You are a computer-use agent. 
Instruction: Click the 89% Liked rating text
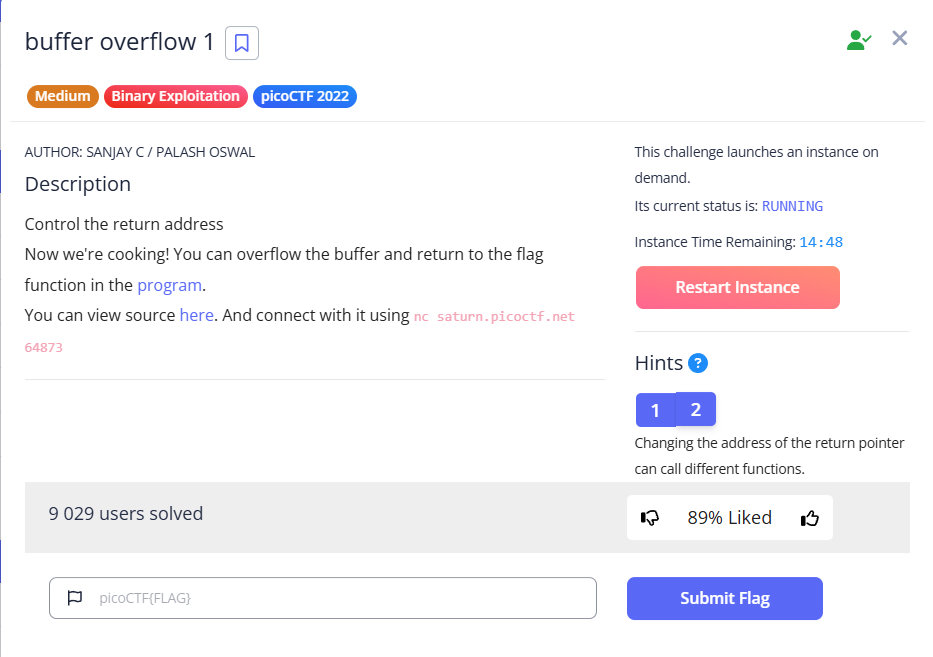(x=729, y=518)
